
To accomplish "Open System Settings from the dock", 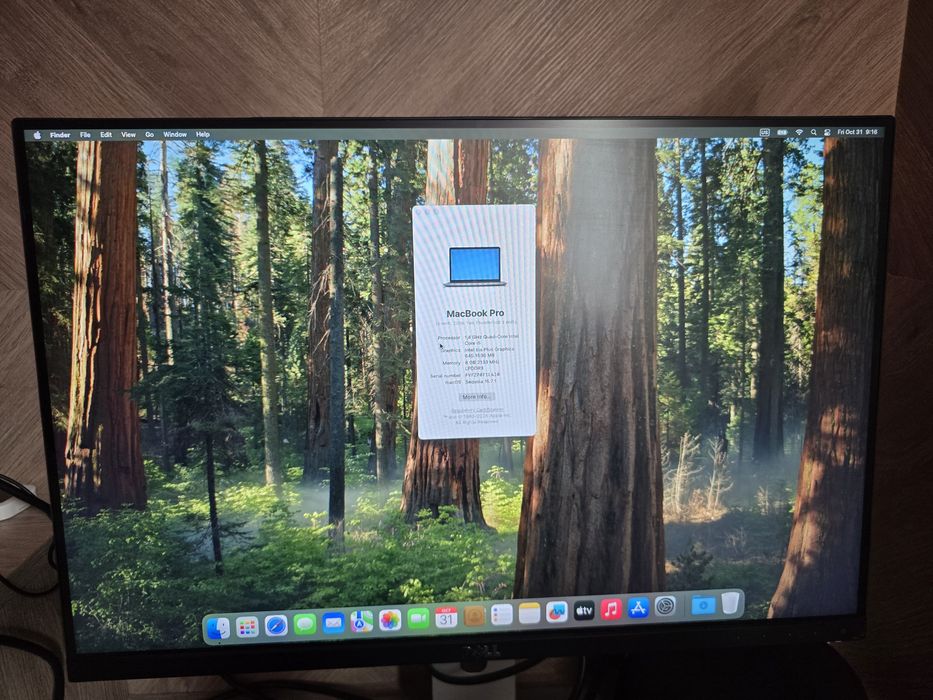I will (665, 607).
